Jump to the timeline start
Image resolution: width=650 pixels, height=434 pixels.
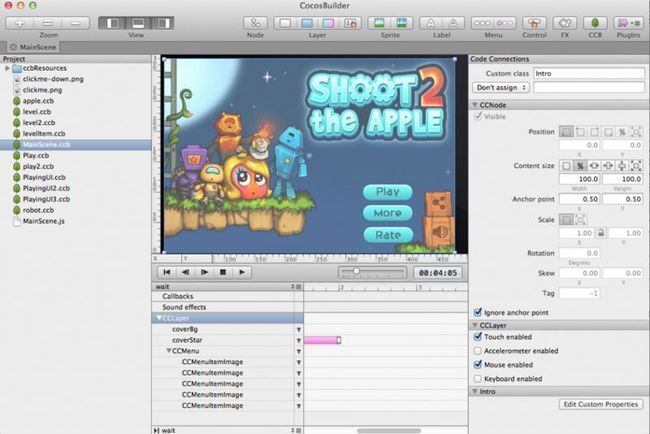(167, 272)
